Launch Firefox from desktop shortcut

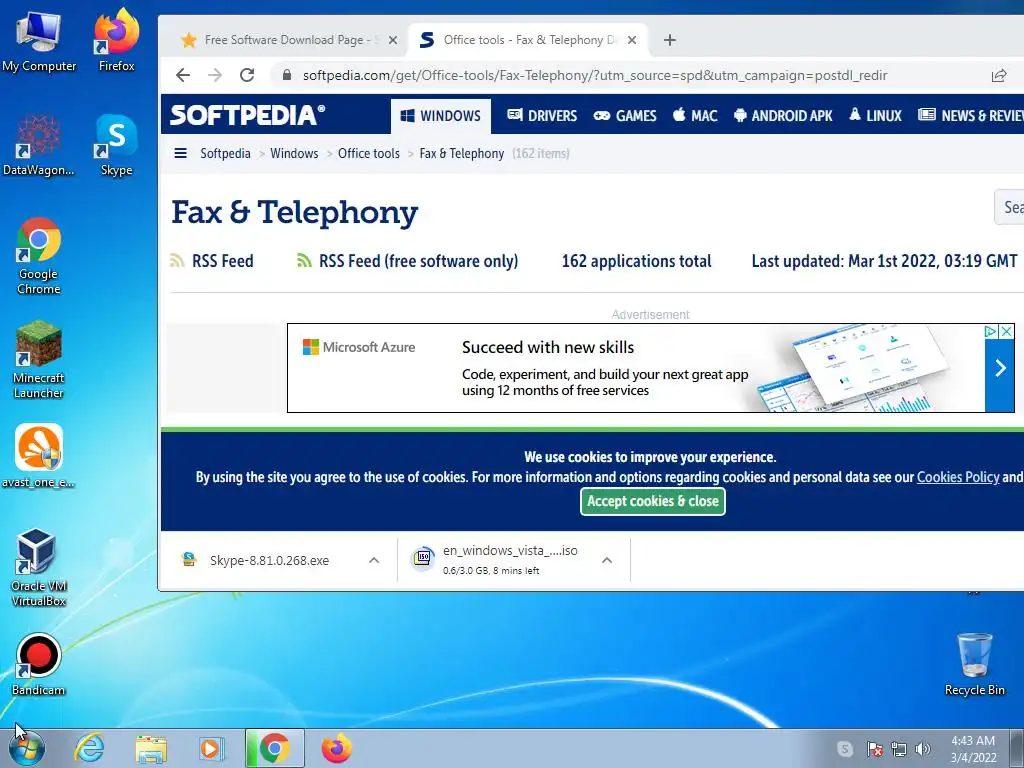click(116, 40)
